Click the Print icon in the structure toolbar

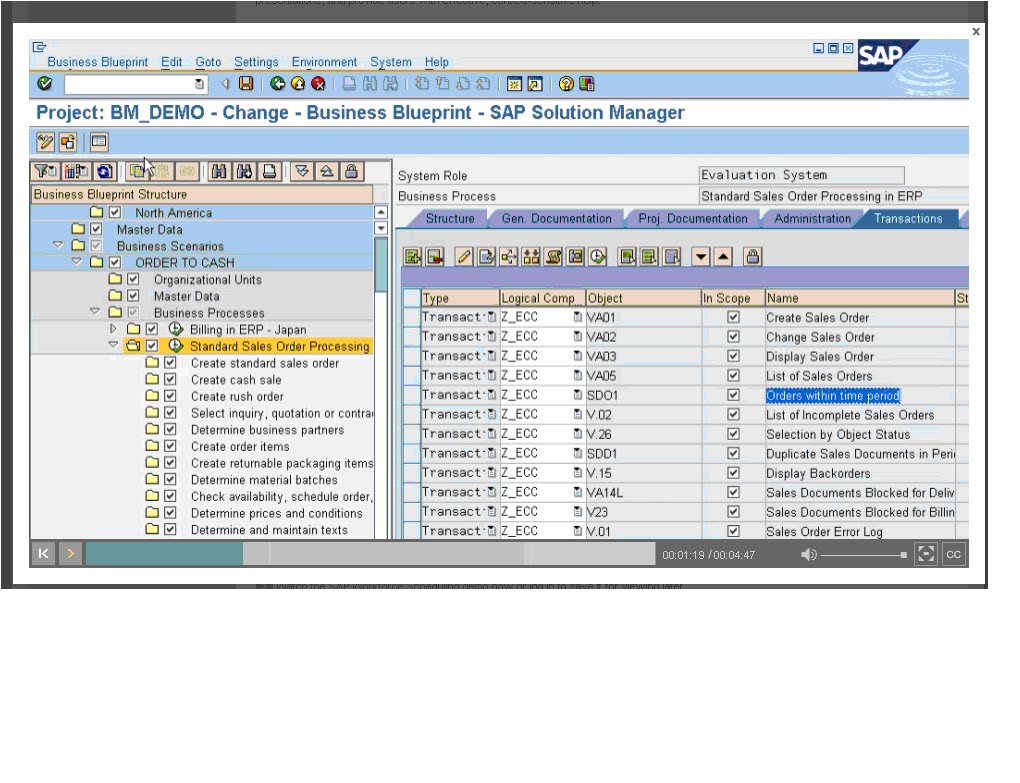click(x=268, y=172)
